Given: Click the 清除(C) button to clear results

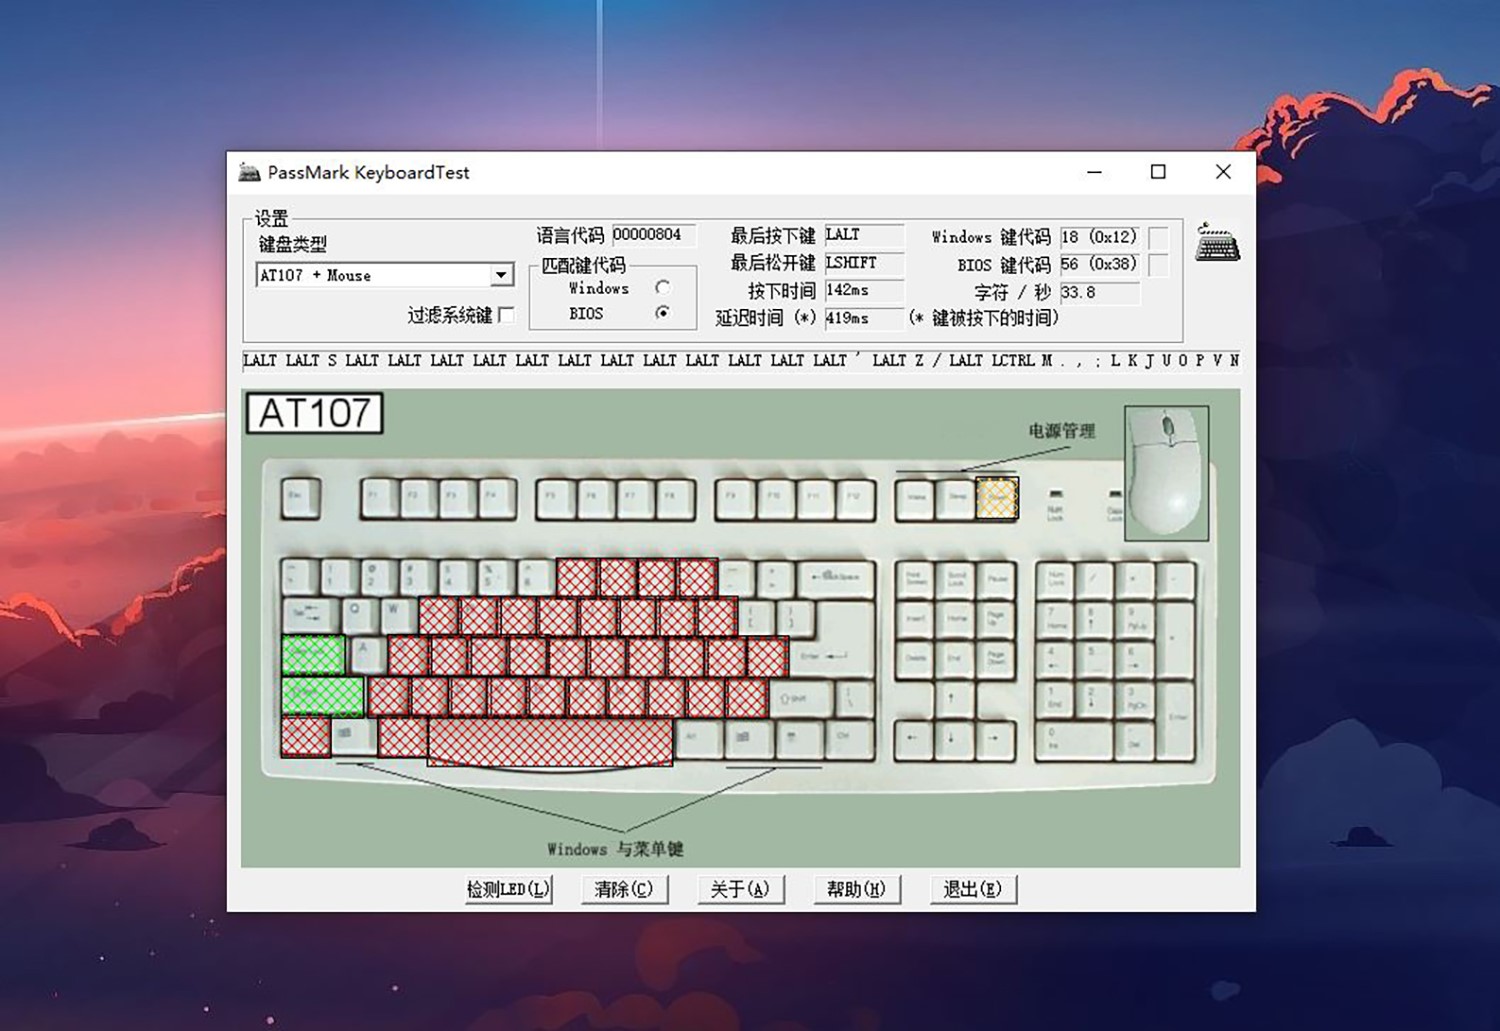Looking at the screenshot, I should (x=624, y=889).
